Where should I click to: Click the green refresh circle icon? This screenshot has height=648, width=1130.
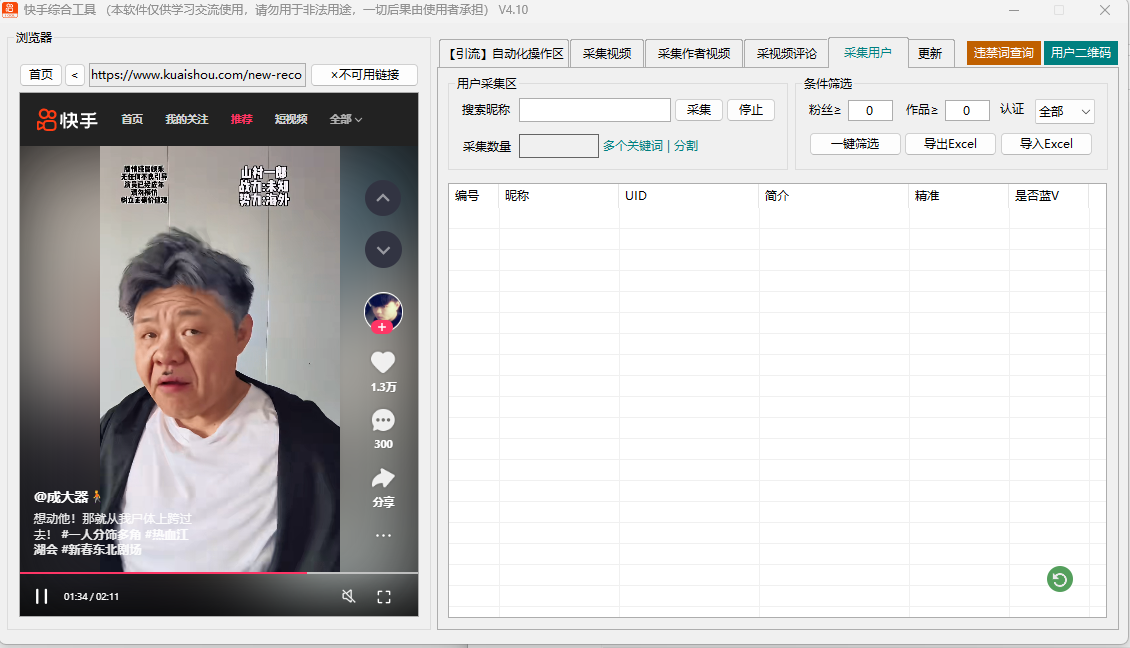pyautogui.click(x=1060, y=578)
